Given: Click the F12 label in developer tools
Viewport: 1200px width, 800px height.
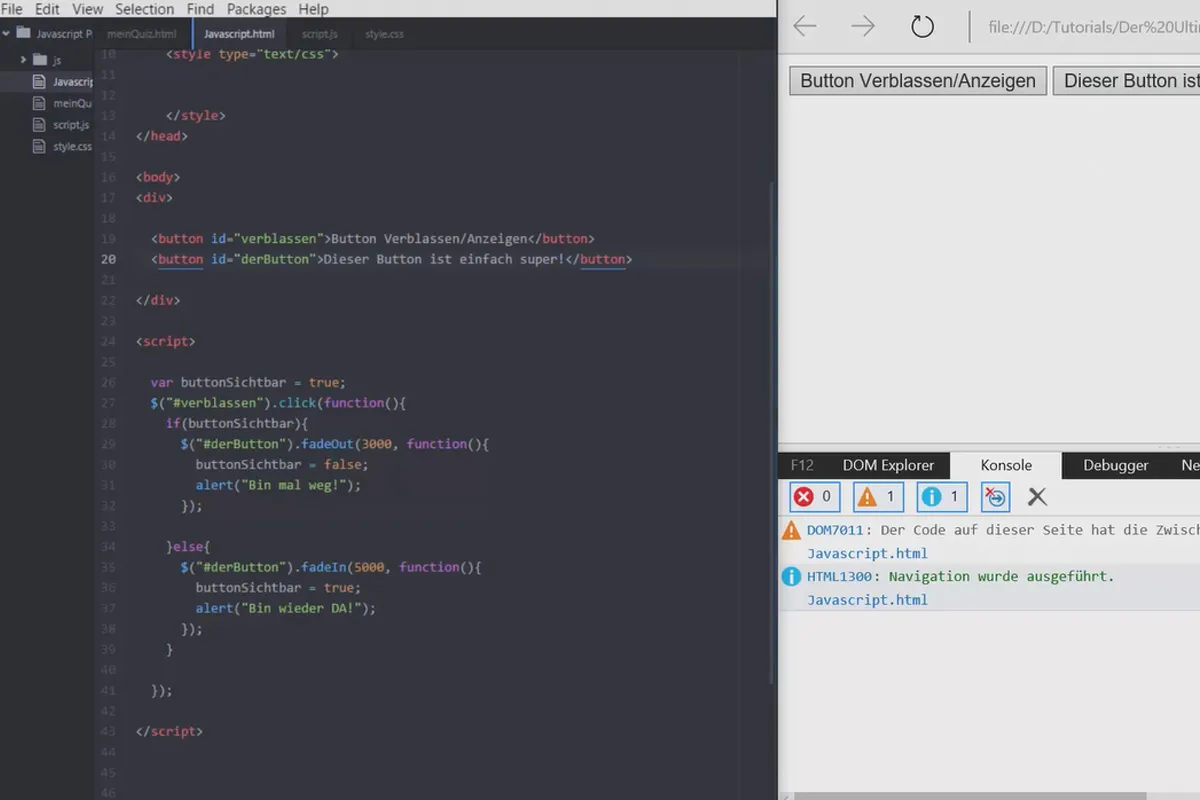Looking at the screenshot, I should (802, 465).
